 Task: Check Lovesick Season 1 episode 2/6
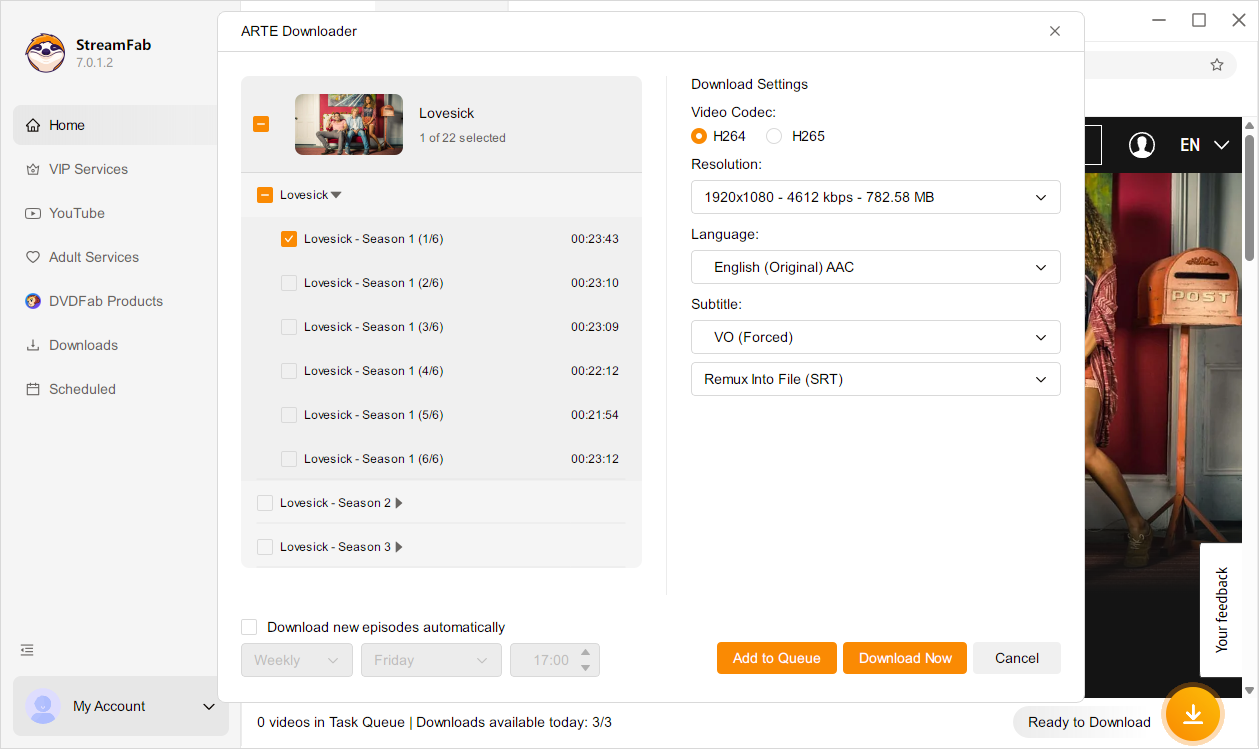[289, 283]
